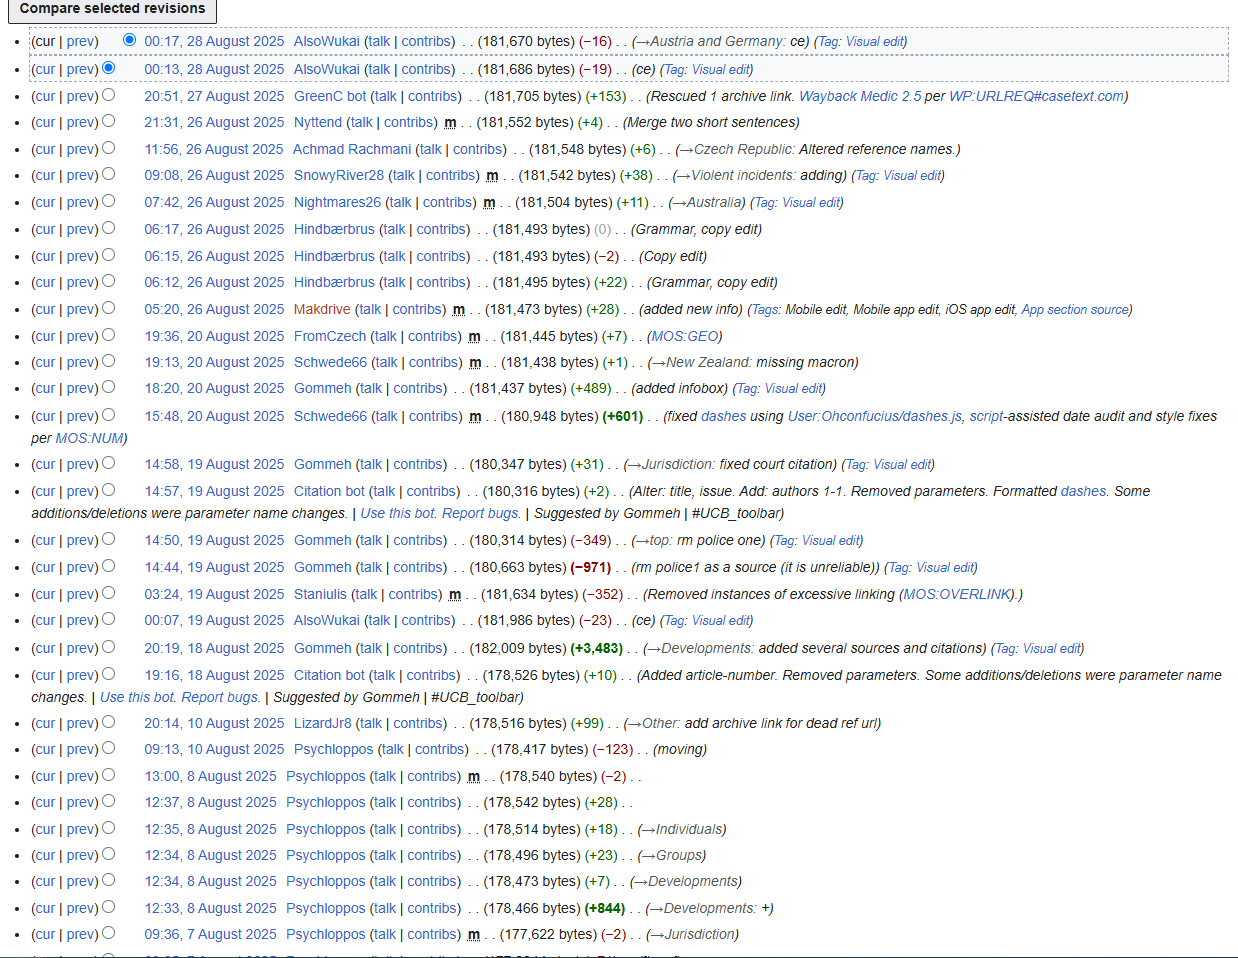The image size is (1238, 958).
Task: Open the revision dated 19:13, 20 August 2025
Action: point(214,362)
